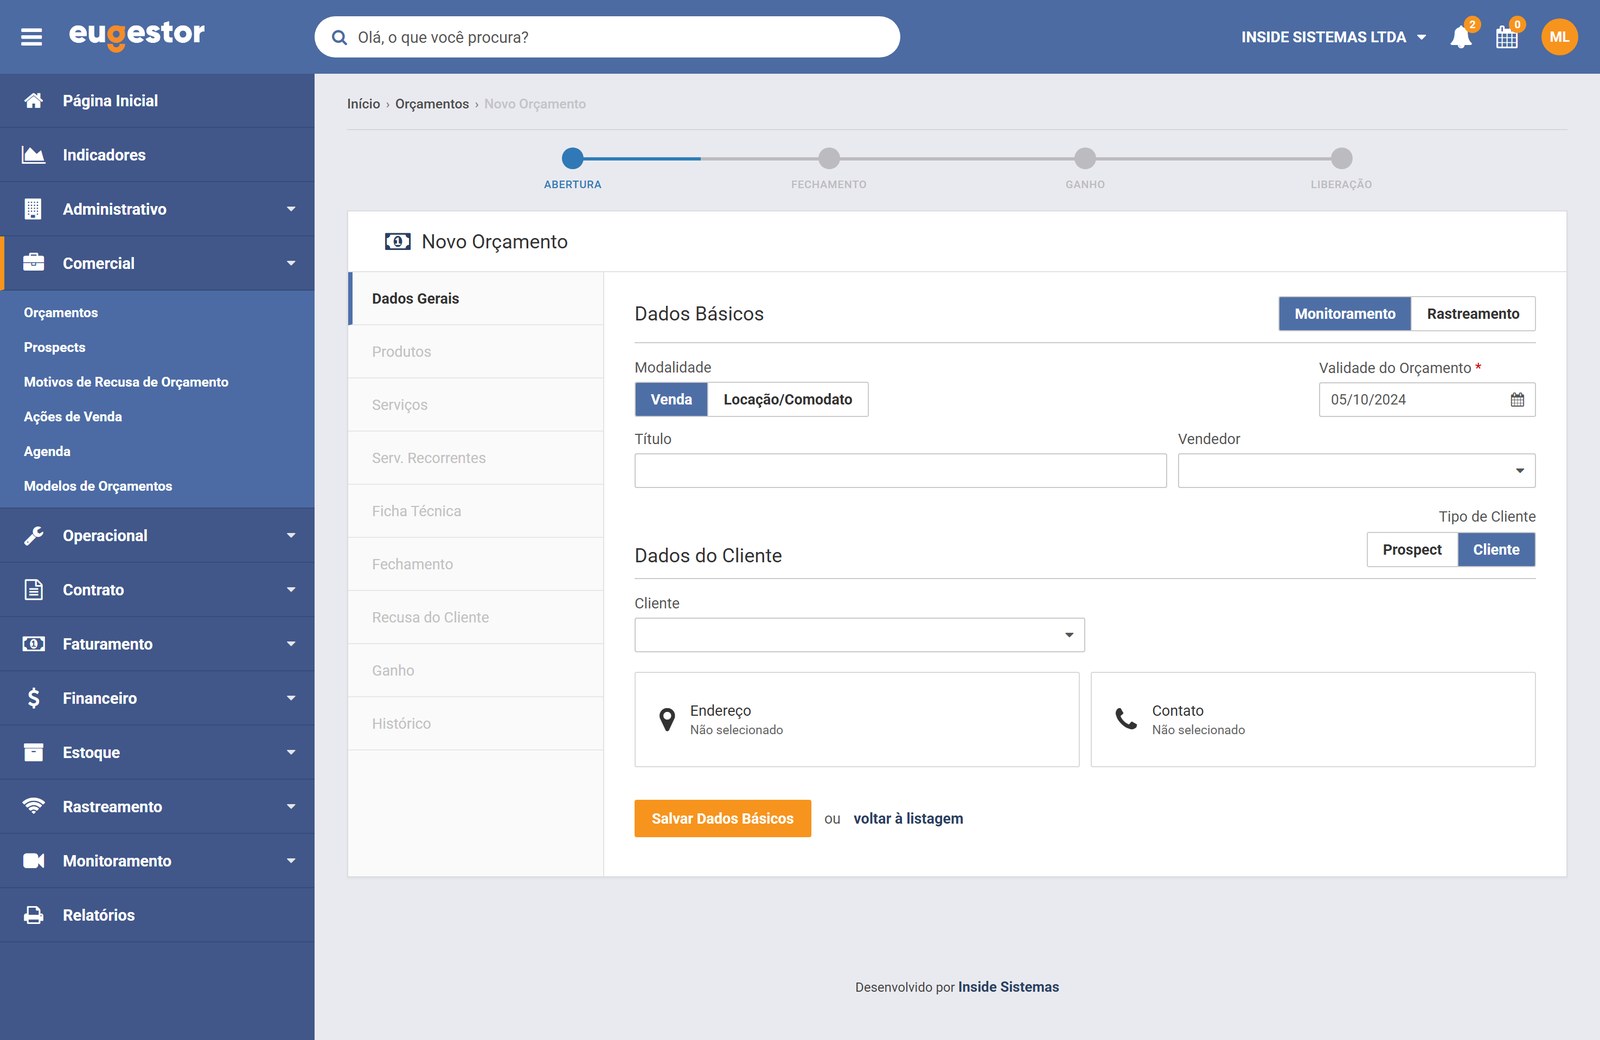Expand the Financeiro sidebar menu

point(157,698)
